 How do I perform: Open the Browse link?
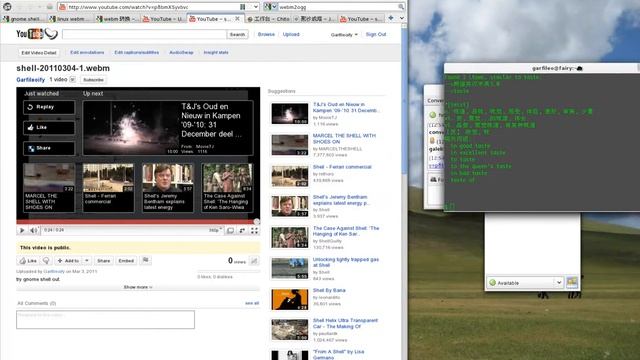[266, 34]
